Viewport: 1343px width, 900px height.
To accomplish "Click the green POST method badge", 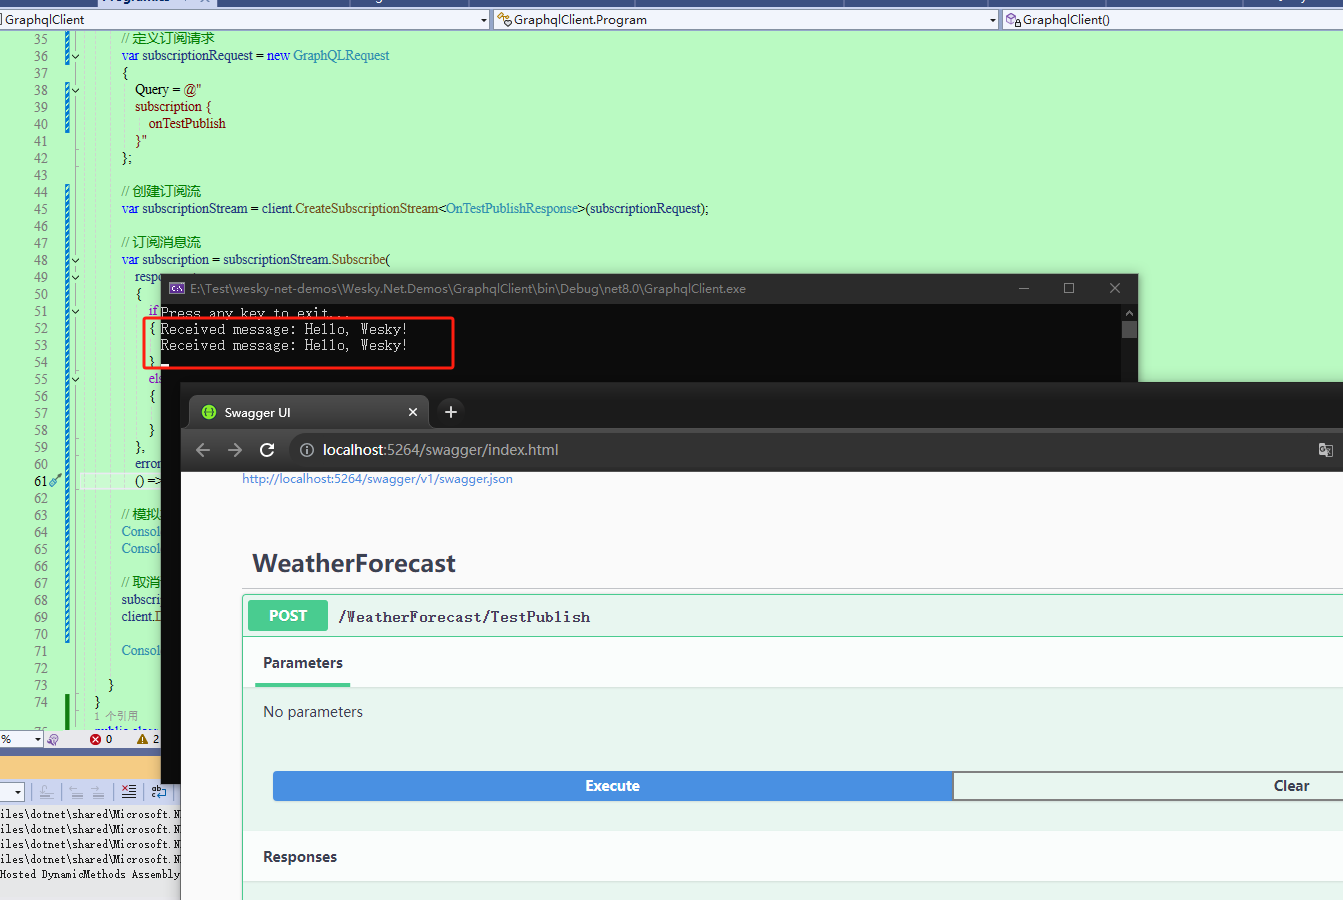I will coord(288,616).
